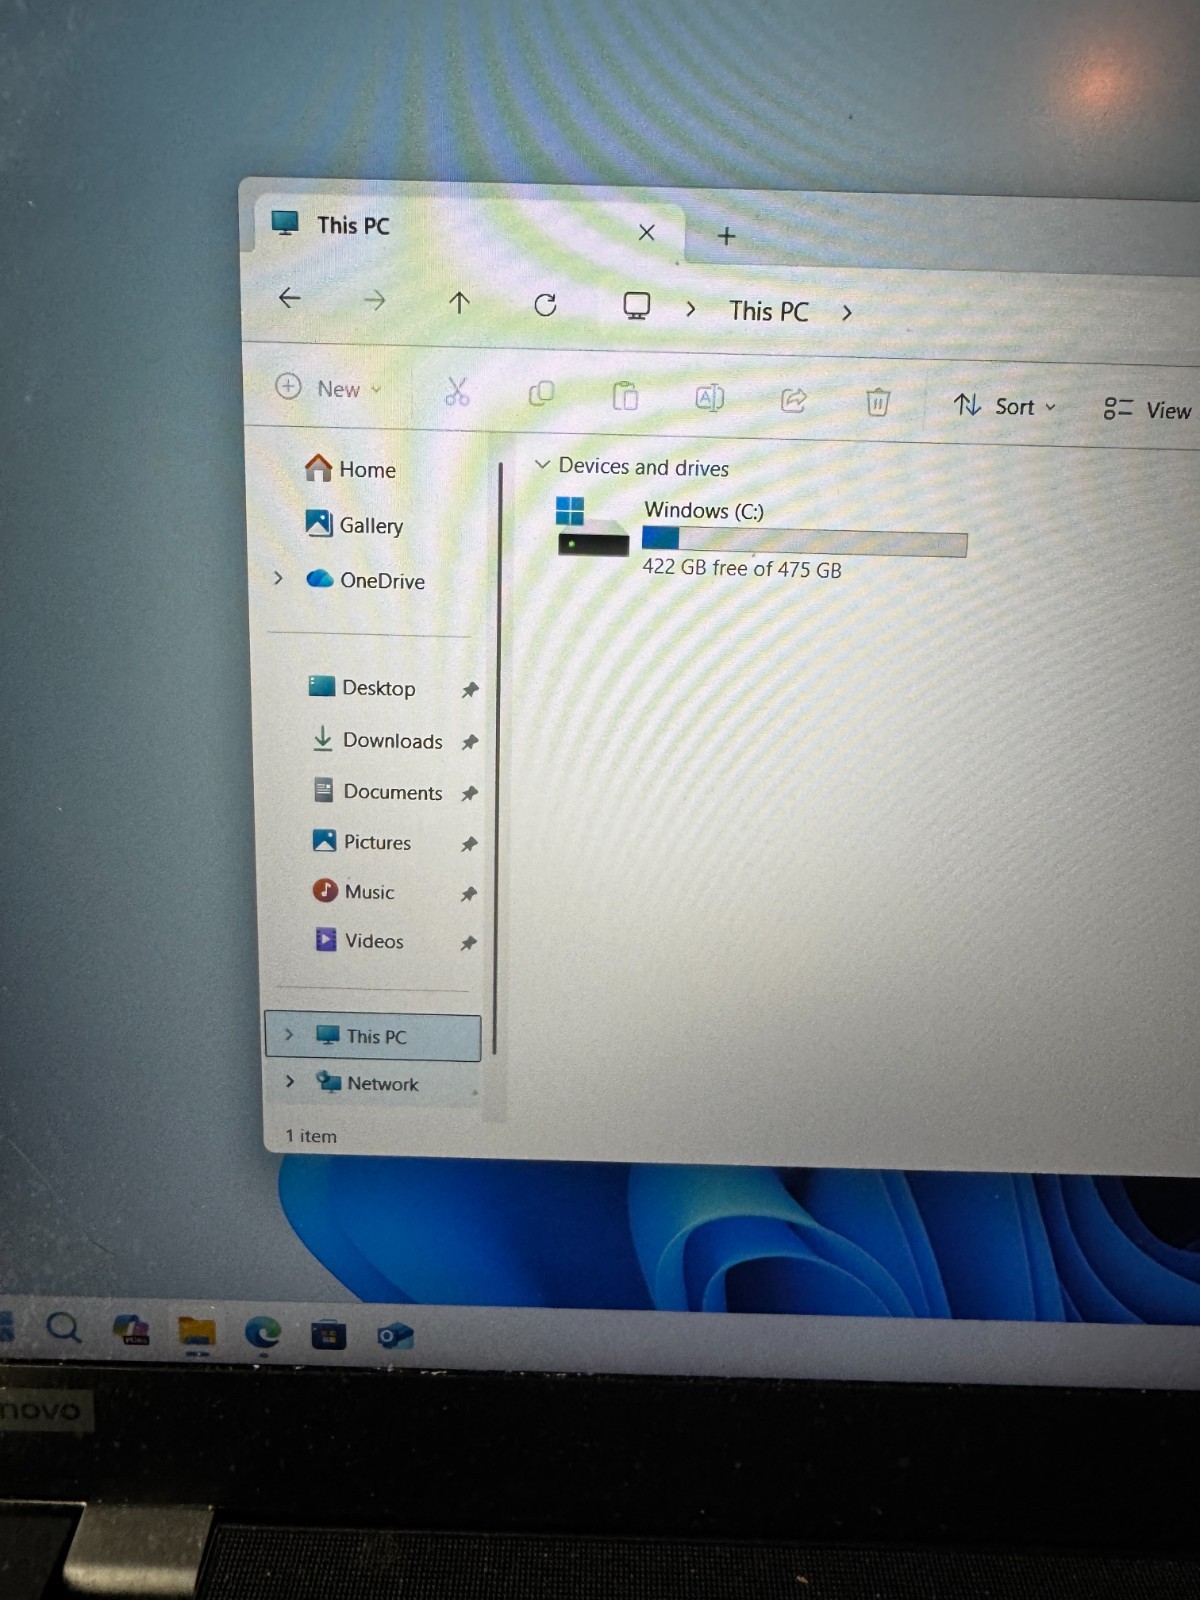Close the This PC tab

coord(646,233)
